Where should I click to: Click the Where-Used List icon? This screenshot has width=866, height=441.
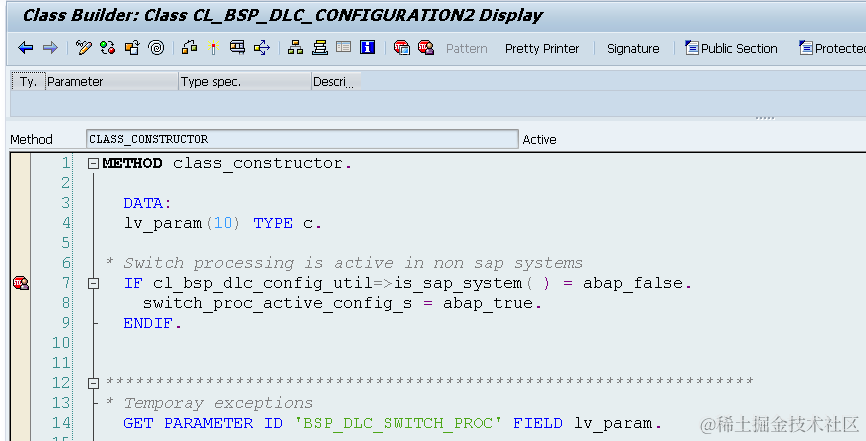pos(262,48)
